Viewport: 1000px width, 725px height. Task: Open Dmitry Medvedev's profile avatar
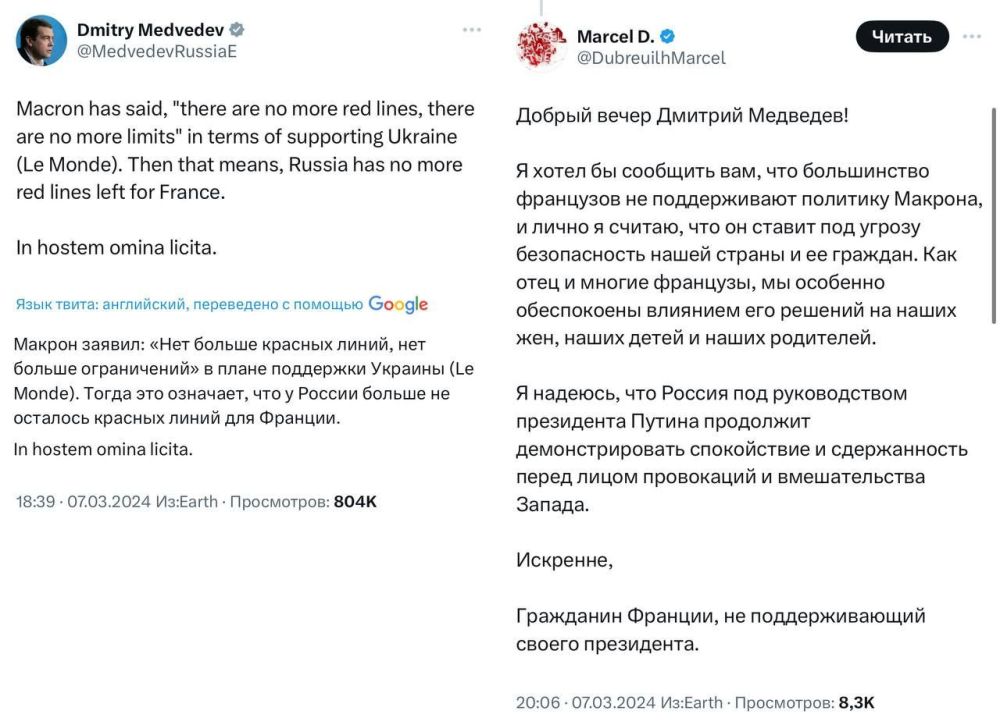click(x=39, y=40)
